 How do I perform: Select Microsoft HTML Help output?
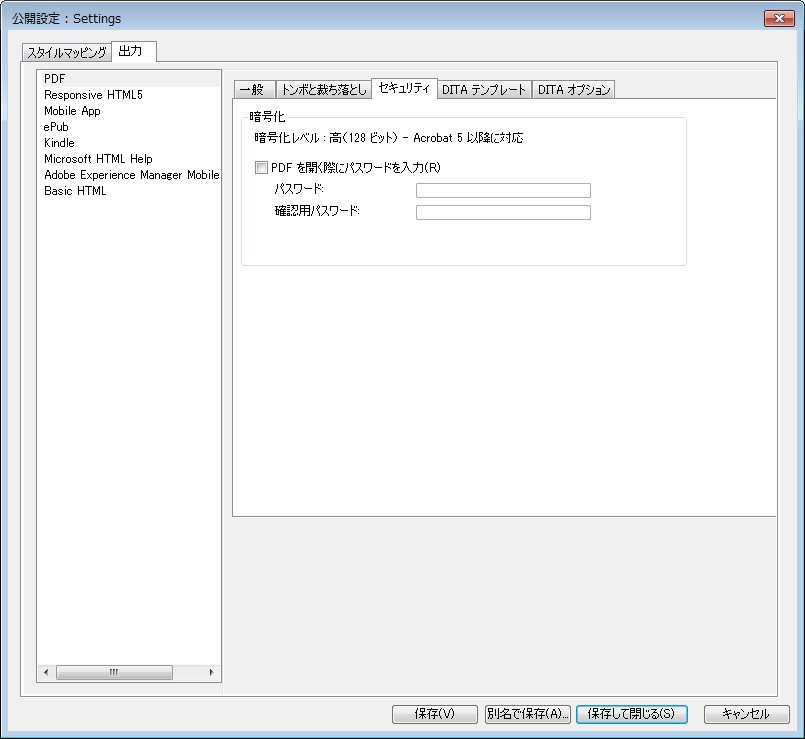point(96,159)
